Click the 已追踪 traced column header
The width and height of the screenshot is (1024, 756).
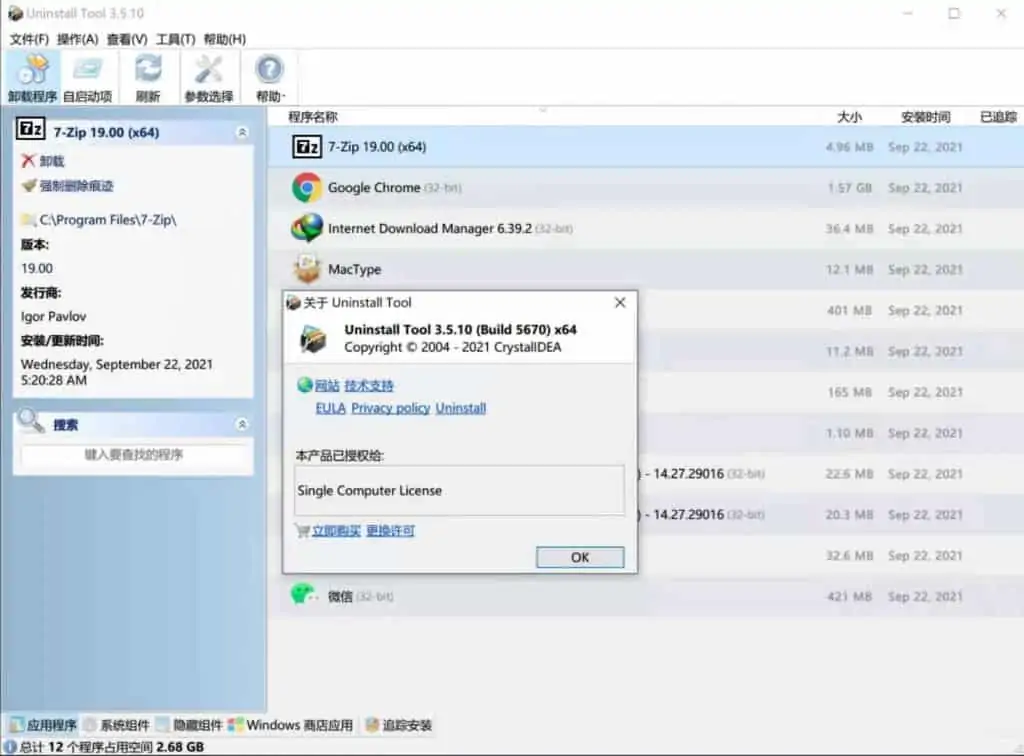tap(999, 117)
